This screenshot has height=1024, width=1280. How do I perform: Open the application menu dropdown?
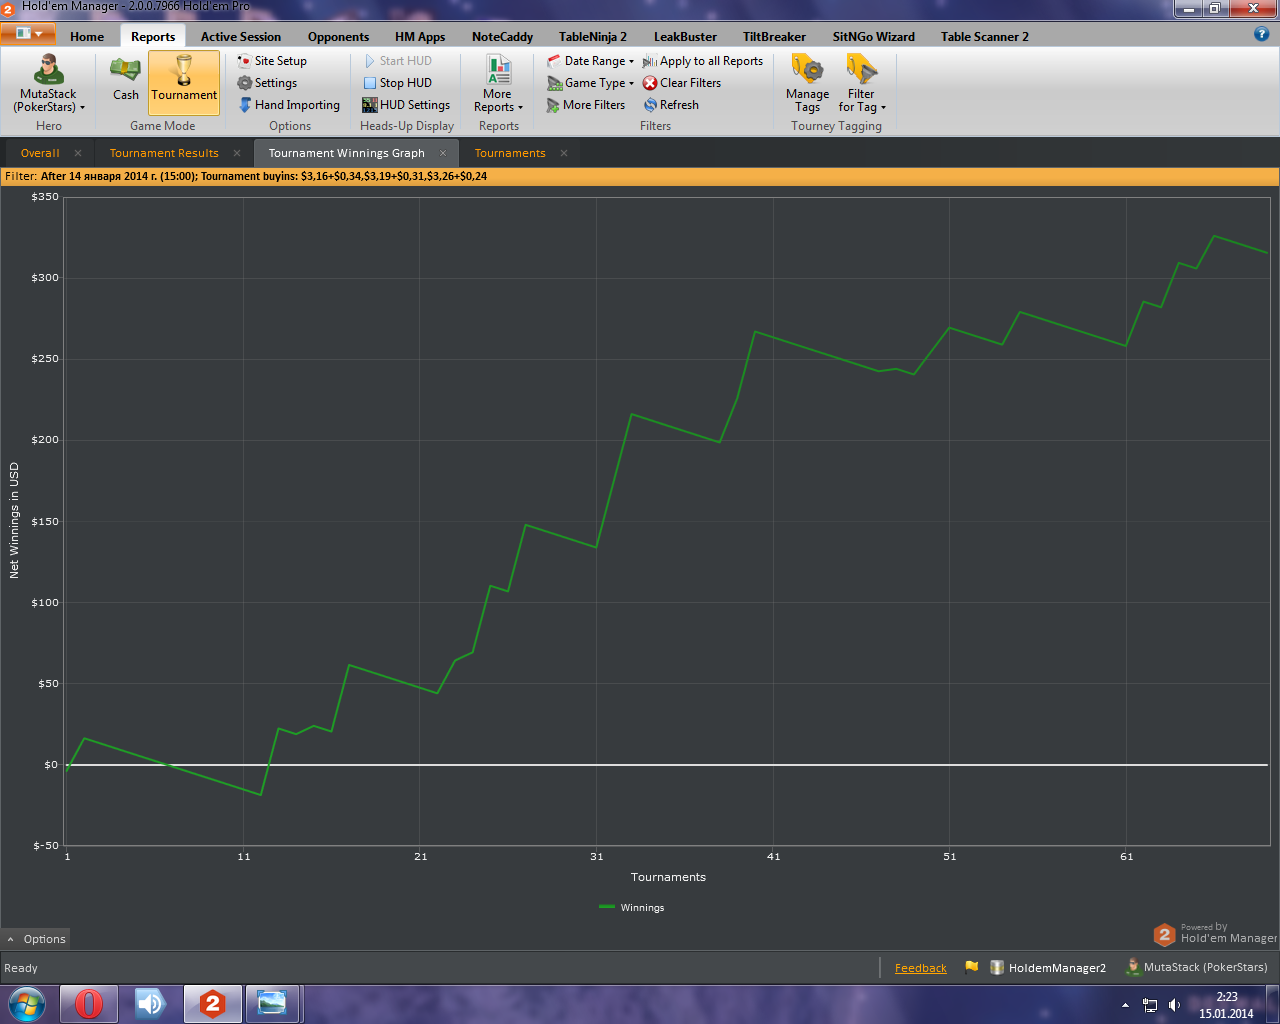coord(29,34)
